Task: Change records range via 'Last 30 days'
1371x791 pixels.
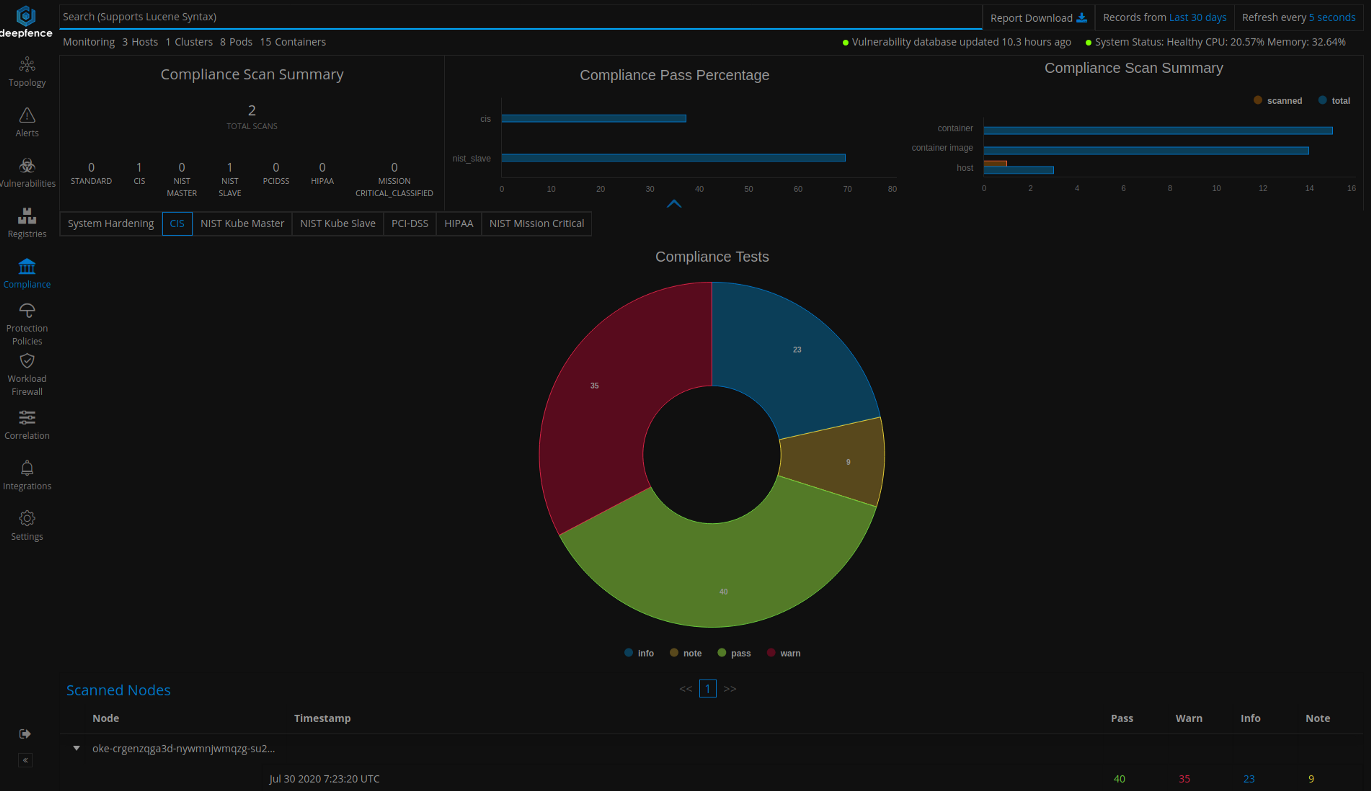Action: [x=1200, y=17]
